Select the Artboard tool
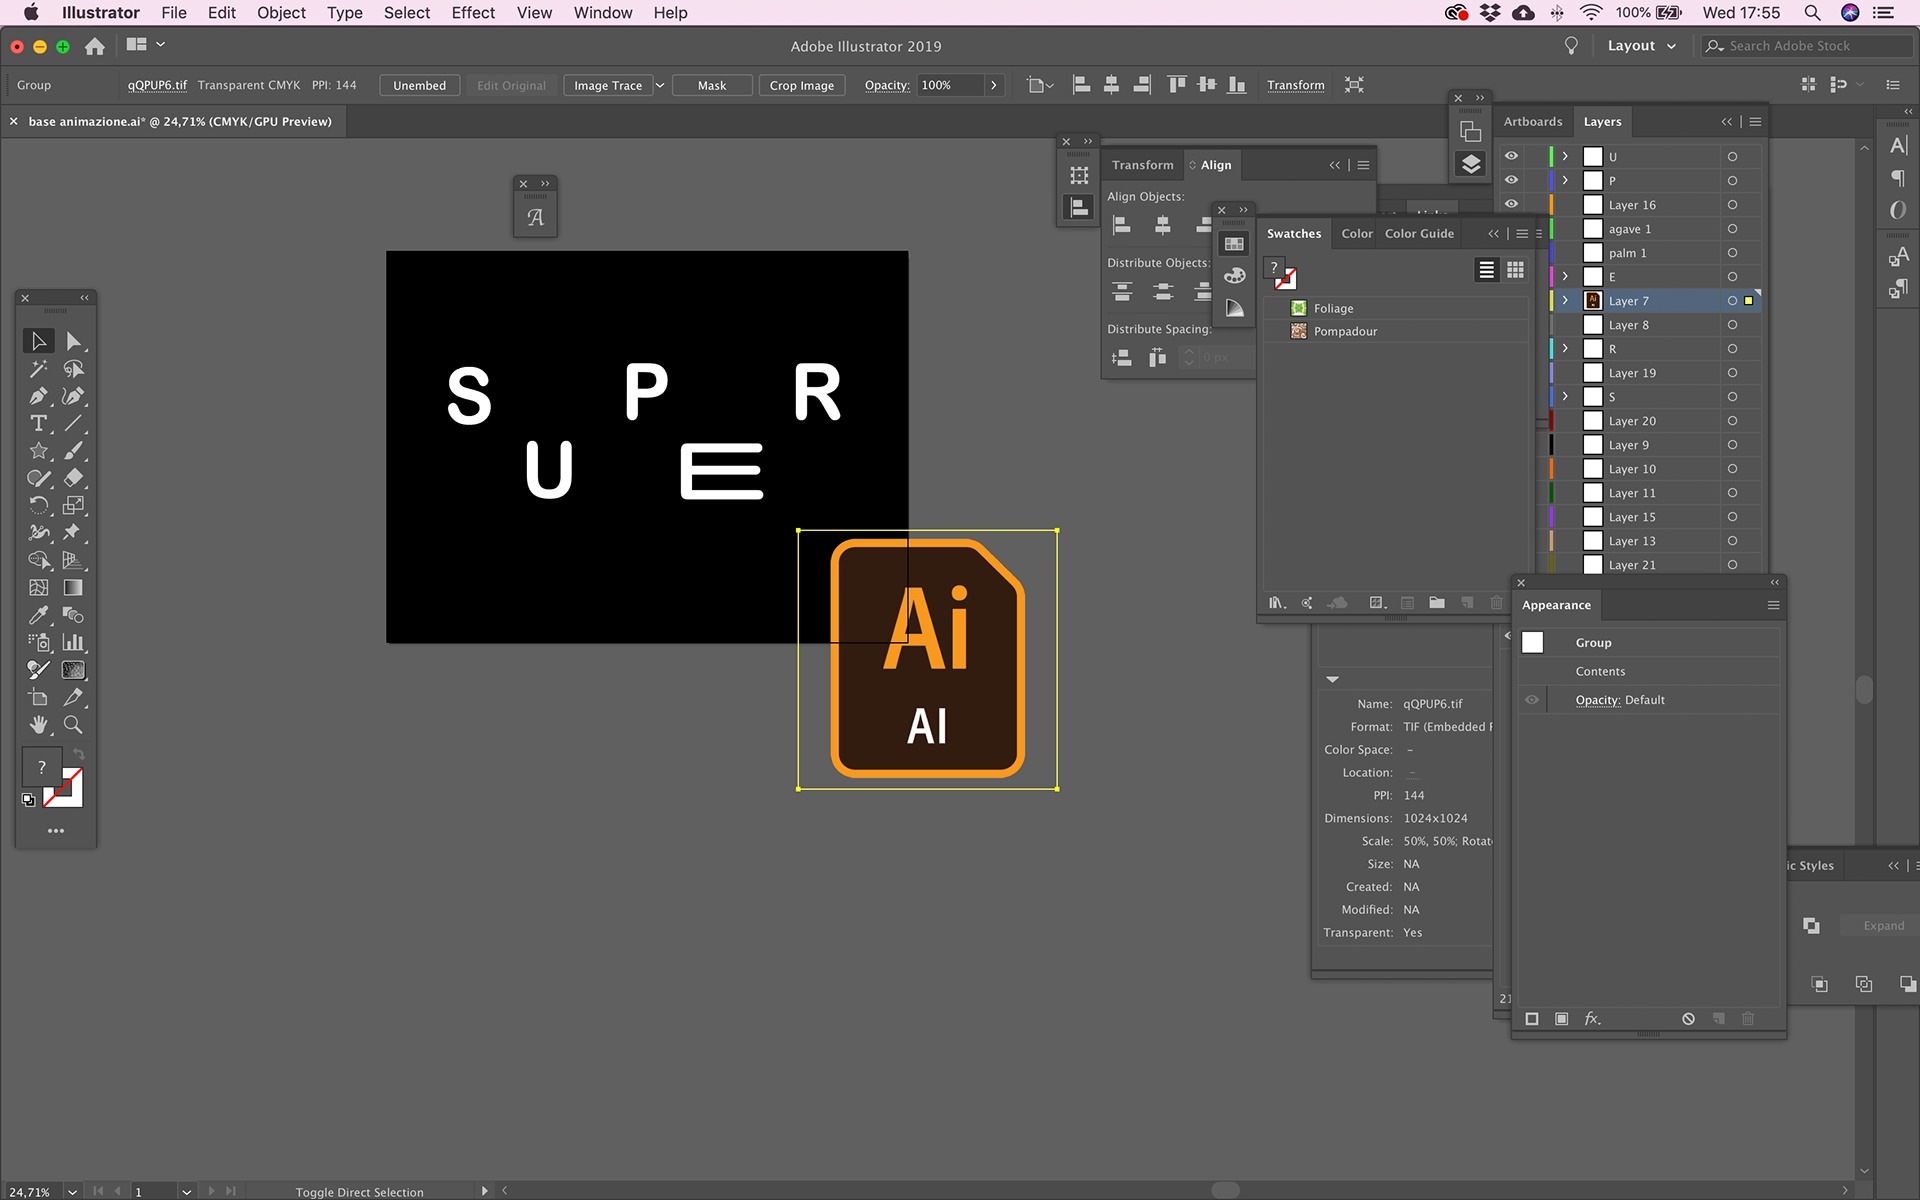Image resolution: width=1920 pixels, height=1200 pixels. 38,697
